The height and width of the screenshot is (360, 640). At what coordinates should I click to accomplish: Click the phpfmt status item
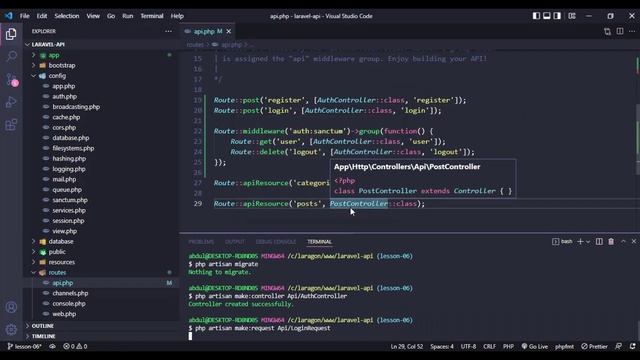click(x=564, y=347)
